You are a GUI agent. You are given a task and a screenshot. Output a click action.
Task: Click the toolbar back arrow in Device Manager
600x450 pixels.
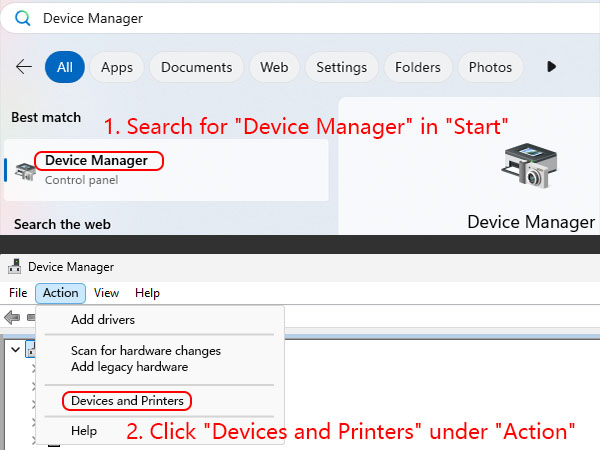click(x=12, y=317)
